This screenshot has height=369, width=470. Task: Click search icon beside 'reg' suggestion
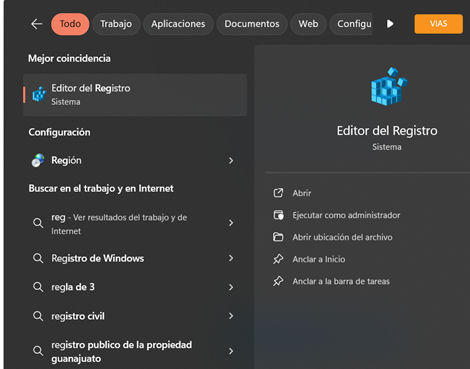(38, 223)
